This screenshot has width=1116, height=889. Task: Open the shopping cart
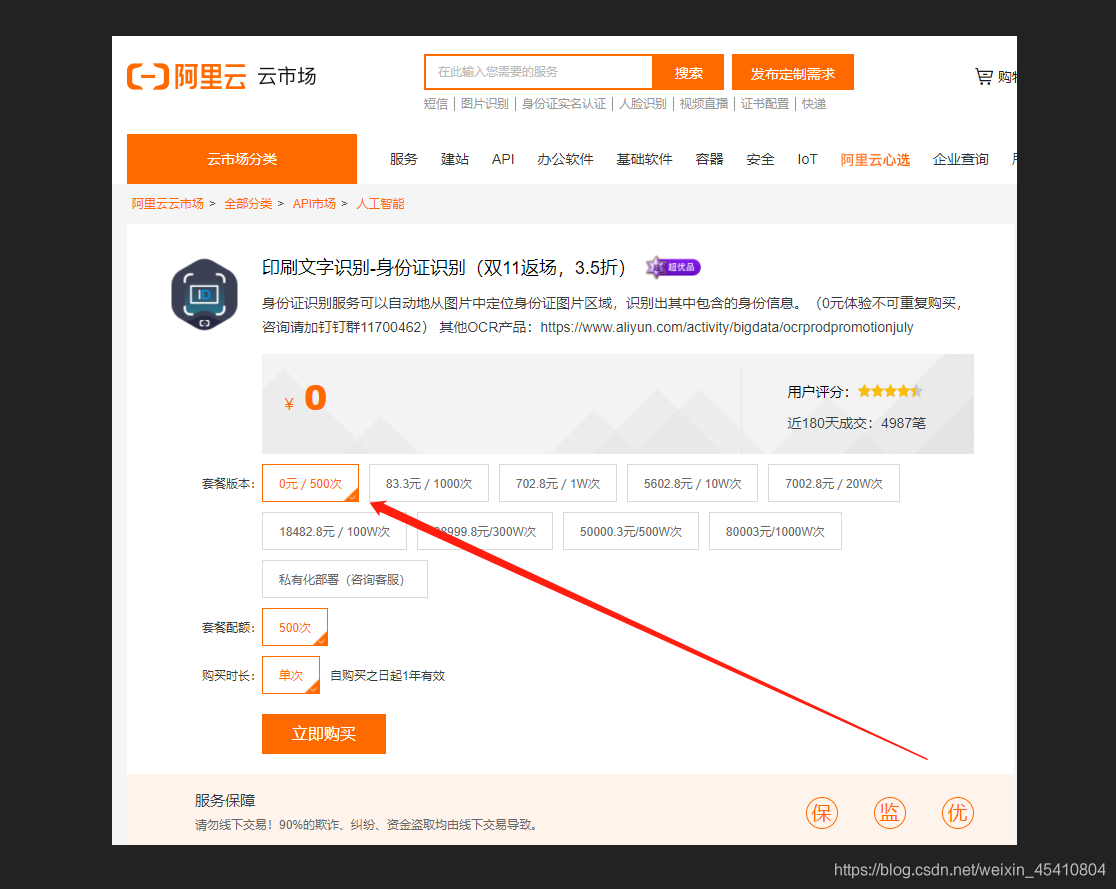[x=985, y=76]
